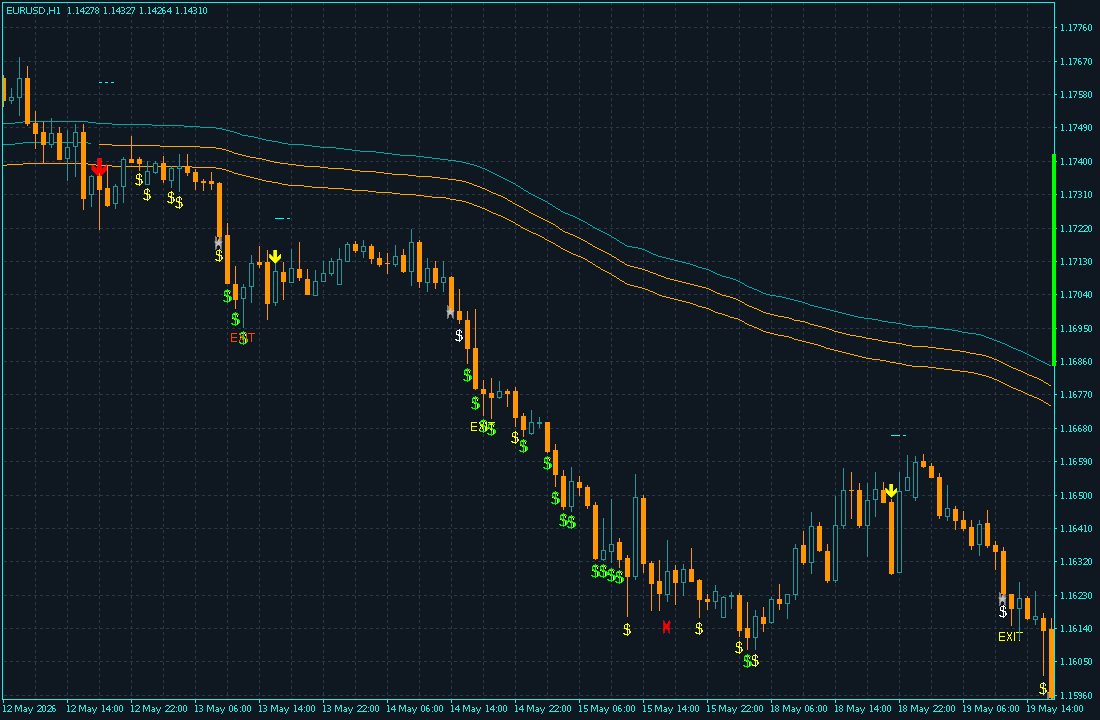
Task: Click the 1.17670 price label
Action: click(1075, 62)
